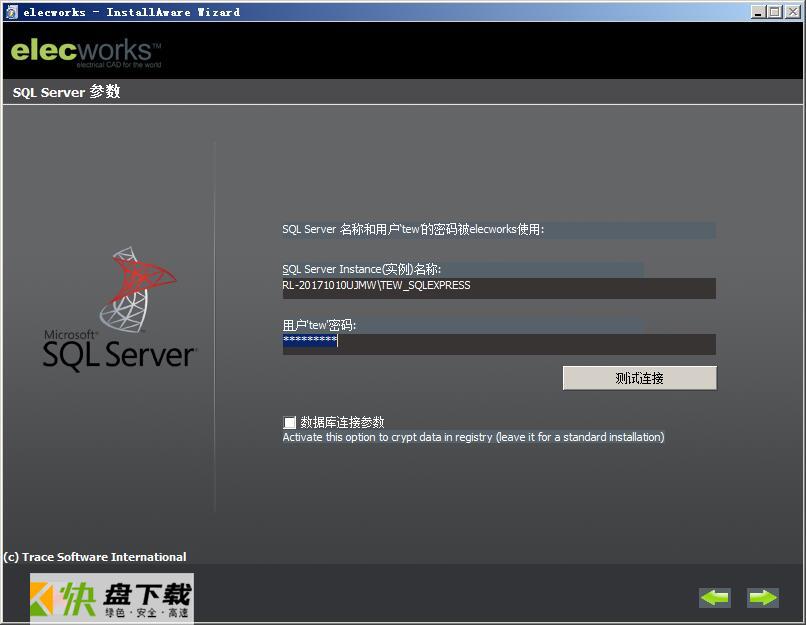Focus the SQL Server Instance name field
806x625 pixels.
tap(499, 288)
